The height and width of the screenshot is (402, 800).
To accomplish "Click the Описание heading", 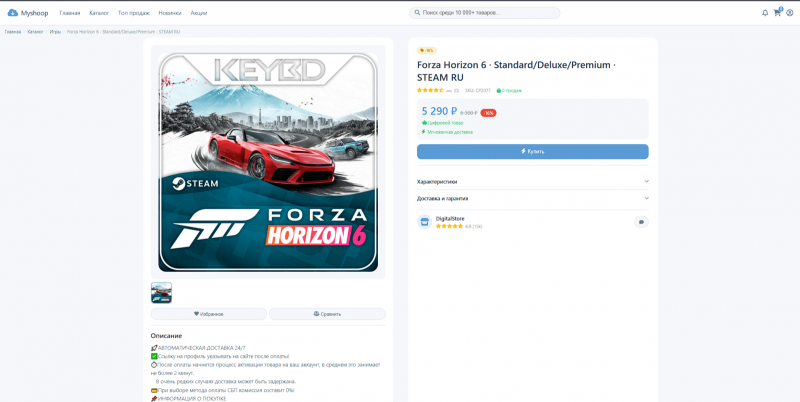I will pos(166,336).
